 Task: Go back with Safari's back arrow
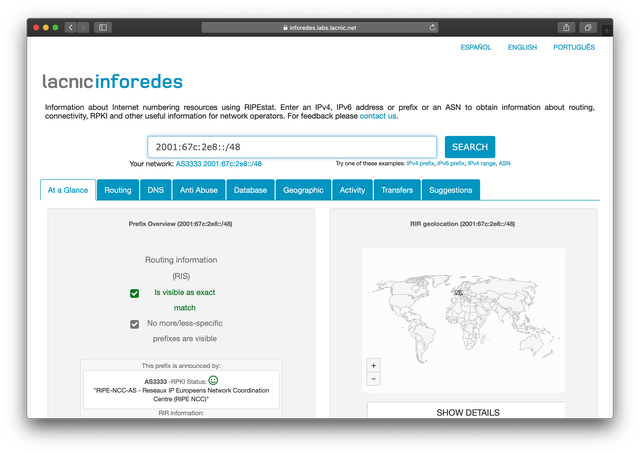pyautogui.click(x=71, y=27)
